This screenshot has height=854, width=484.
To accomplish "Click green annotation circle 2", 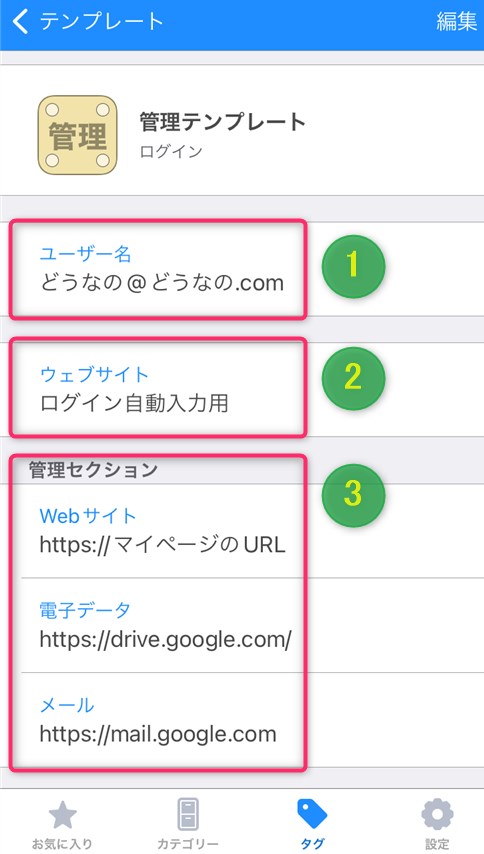I will [x=353, y=377].
